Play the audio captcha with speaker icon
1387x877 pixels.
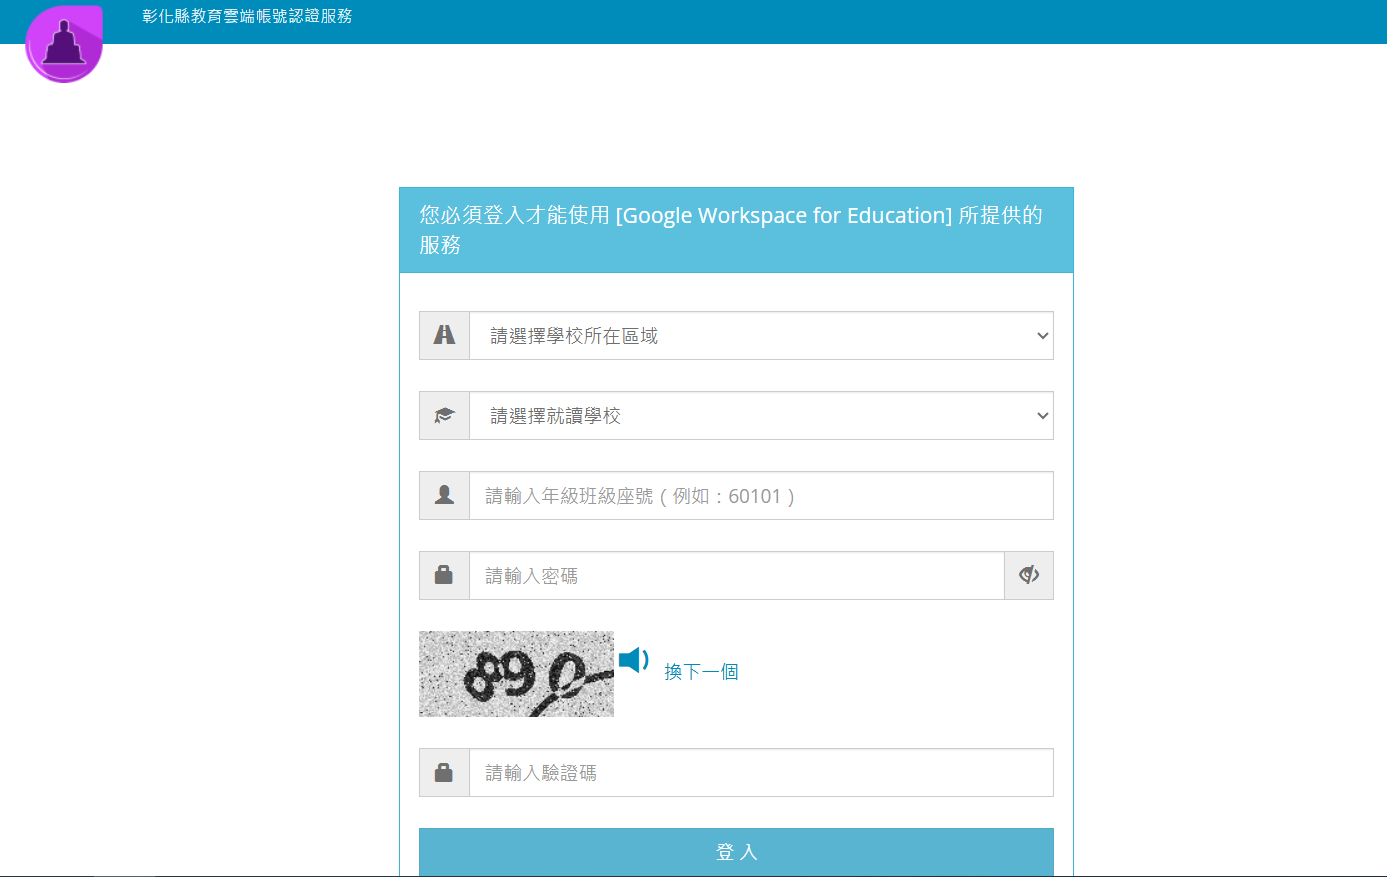tap(633, 660)
